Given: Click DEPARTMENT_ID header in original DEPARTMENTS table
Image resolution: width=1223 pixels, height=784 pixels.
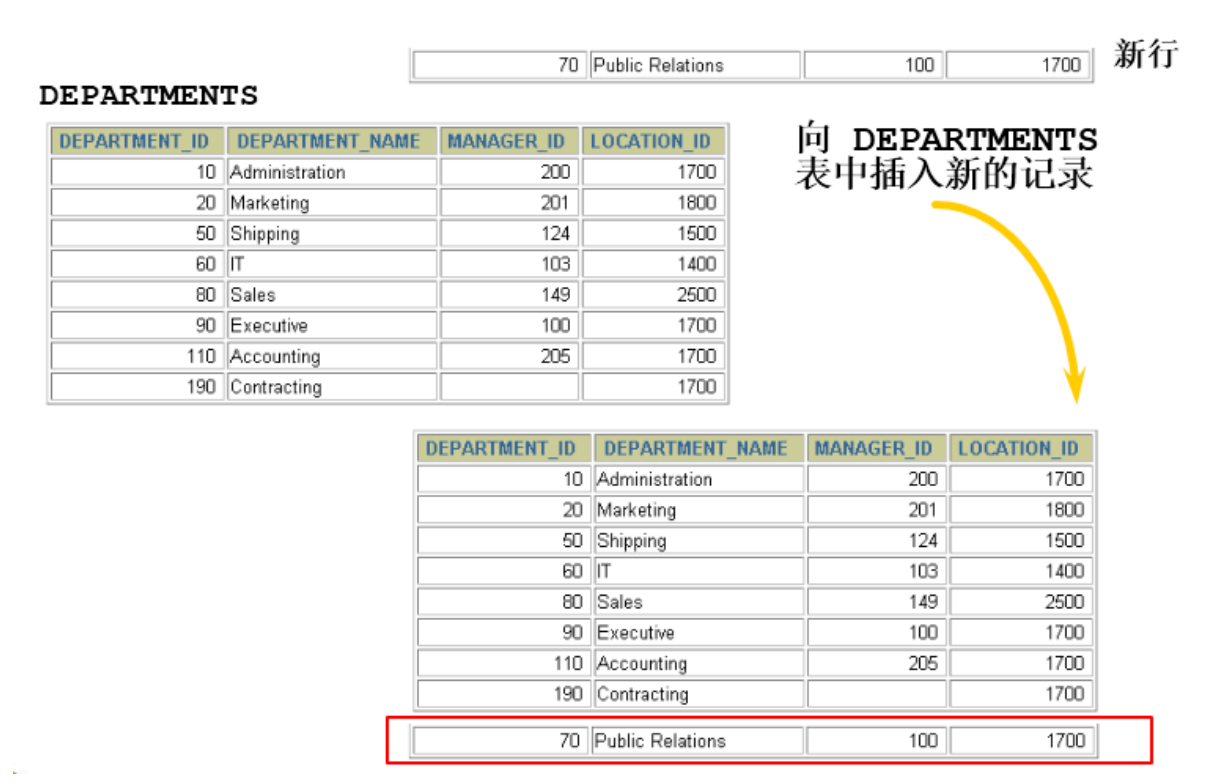Looking at the screenshot, I should pos(137,141).
